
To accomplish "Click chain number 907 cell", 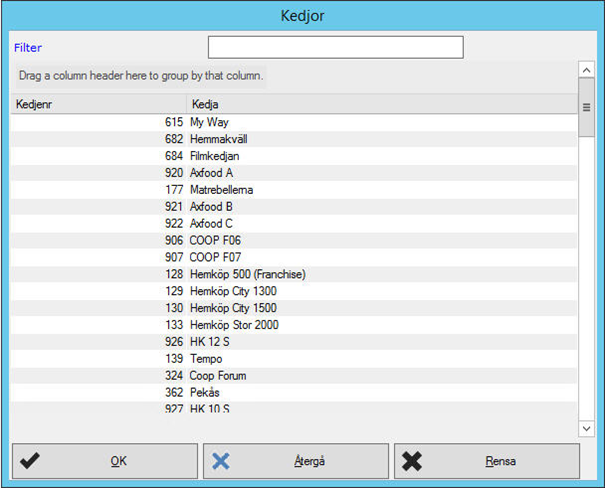I will (x=98, y=257).
